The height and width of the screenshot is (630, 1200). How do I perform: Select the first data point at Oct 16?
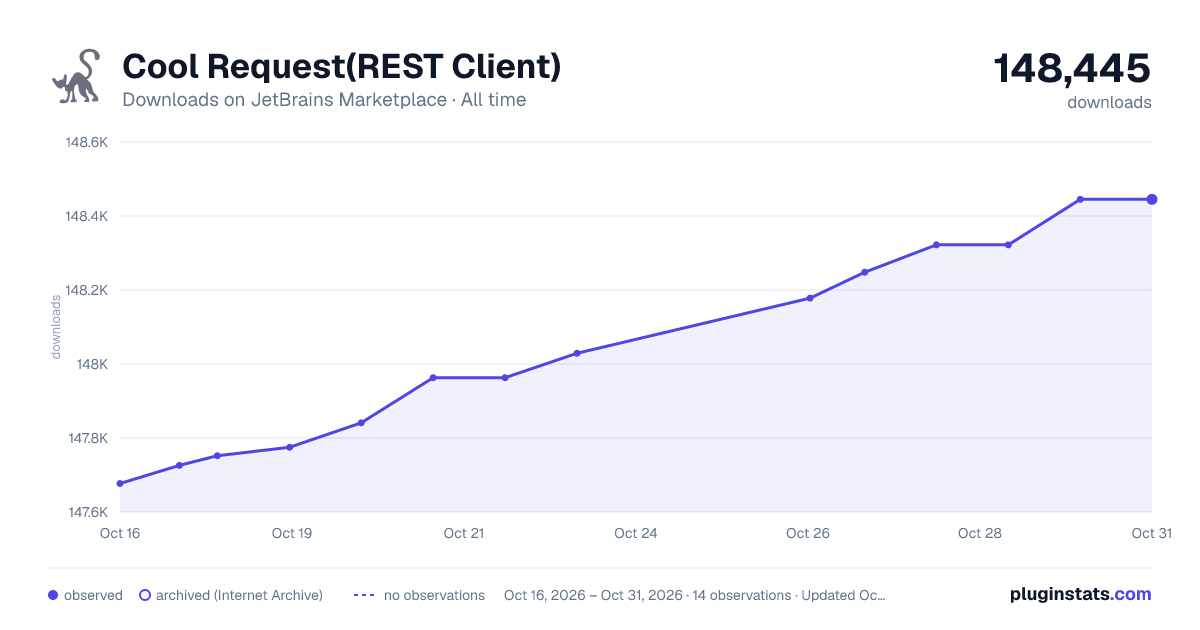coord(120,484)
